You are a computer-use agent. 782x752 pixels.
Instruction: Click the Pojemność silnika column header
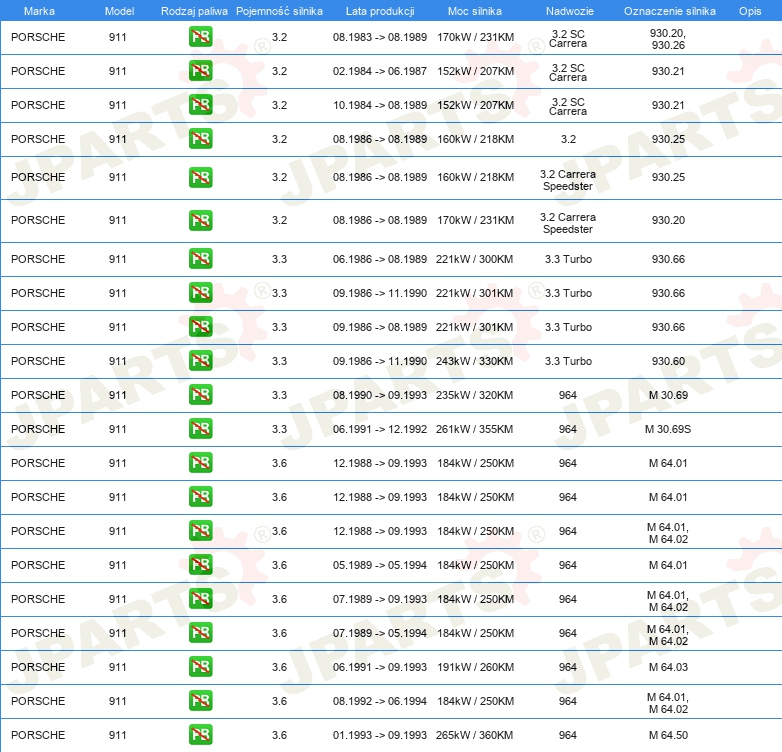pos(279,11)
